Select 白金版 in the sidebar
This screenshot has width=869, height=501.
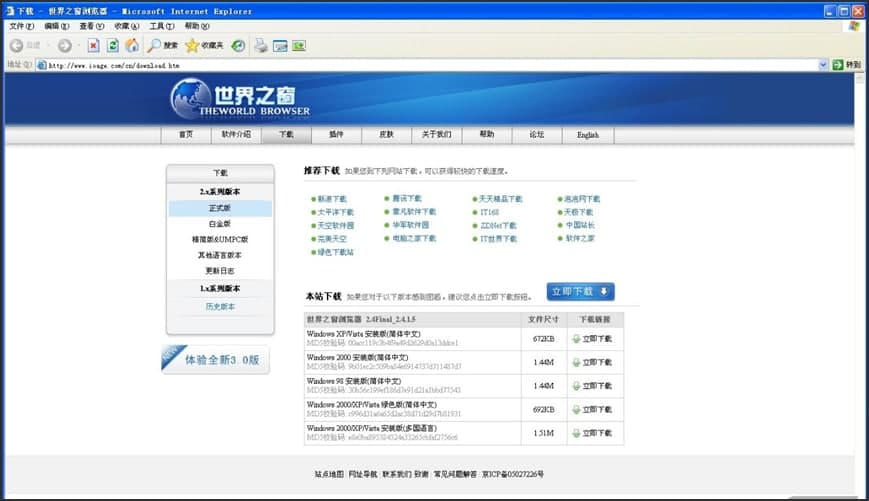219,224
